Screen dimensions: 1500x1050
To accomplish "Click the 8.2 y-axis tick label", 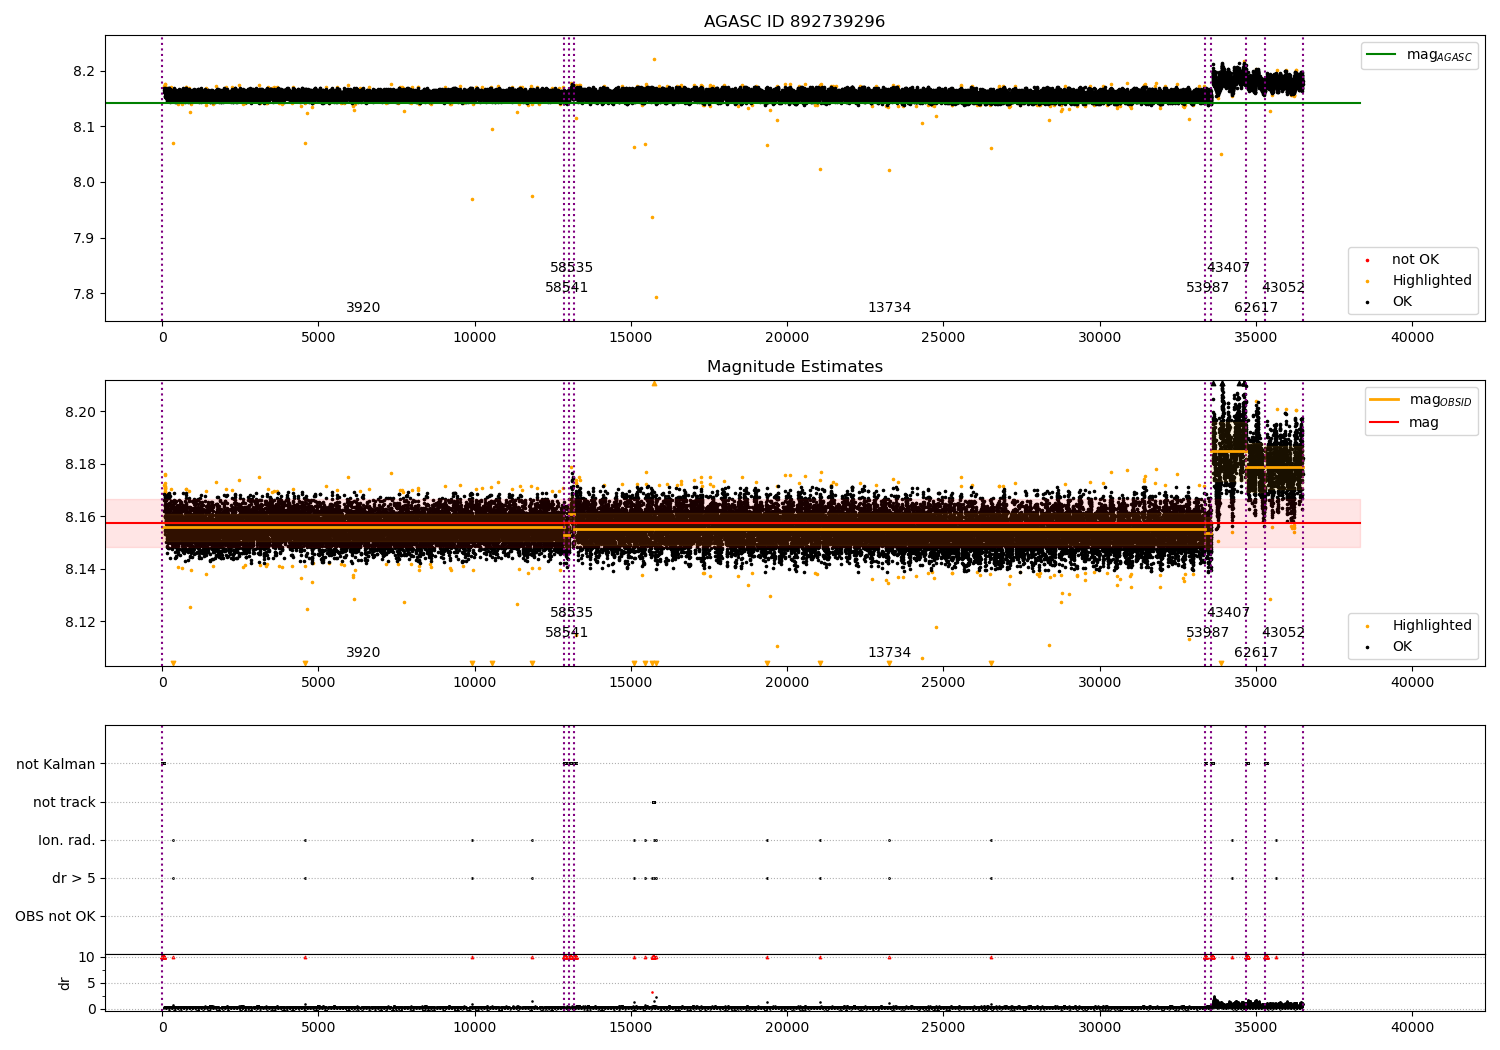I will click(x=84, y=72).
